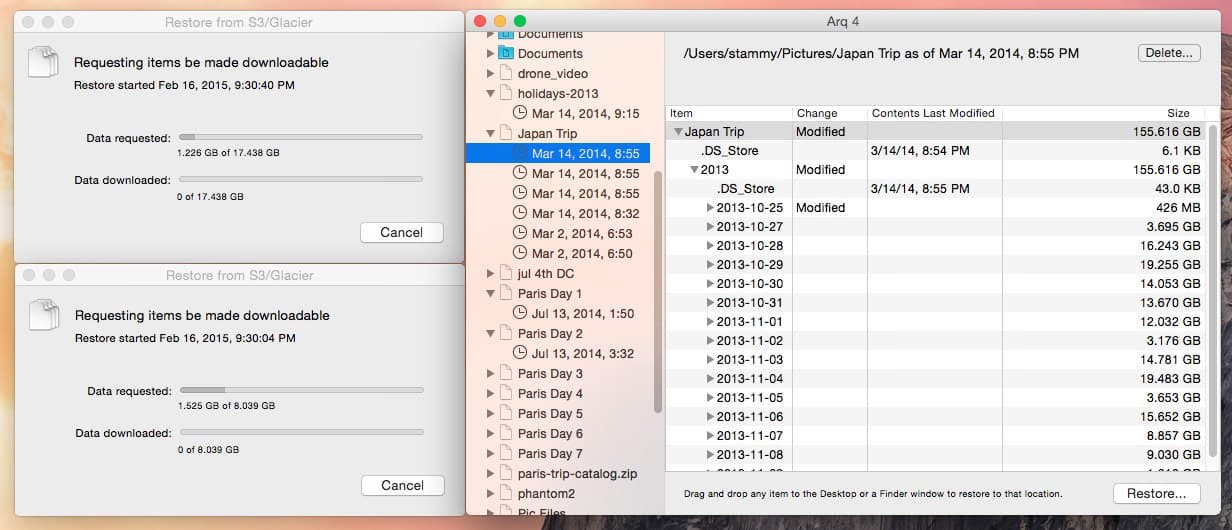Viewport: 1232px width, 530px height.
Task: Collapse the holidays-2013 folder in the sidebar
Action: tap(490, 93)
